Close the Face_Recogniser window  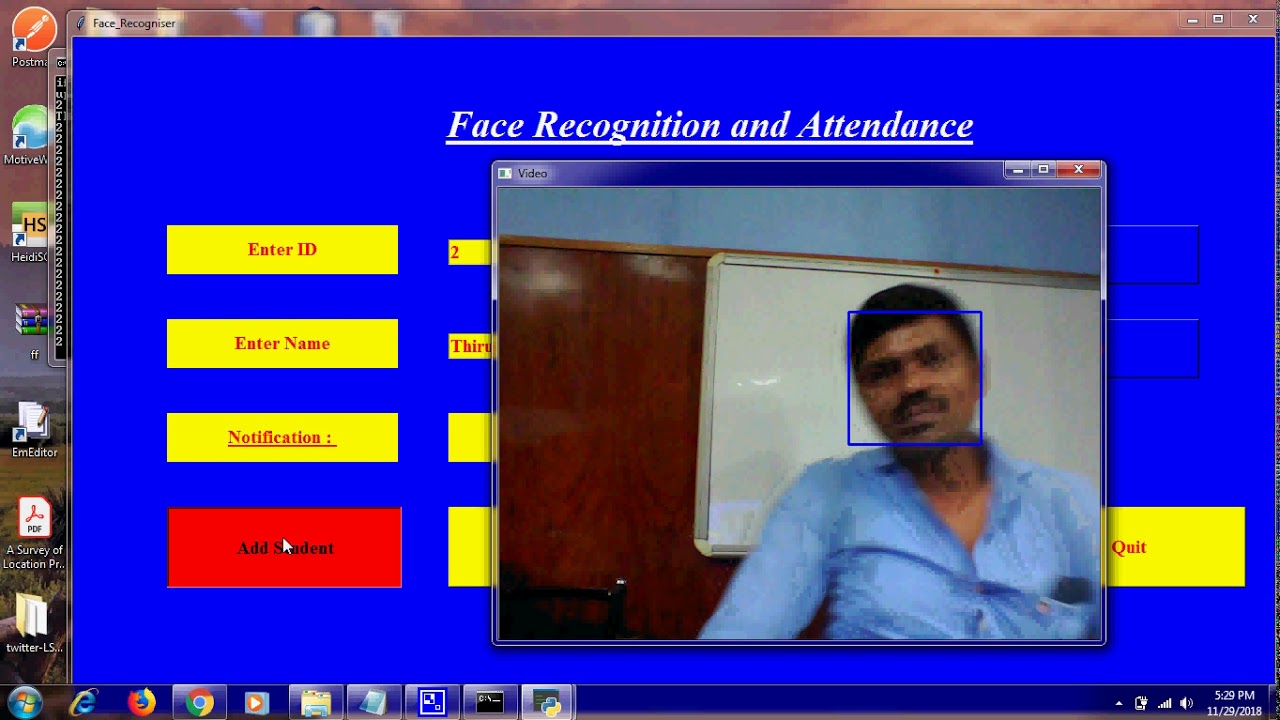[x=1253, y=19]
